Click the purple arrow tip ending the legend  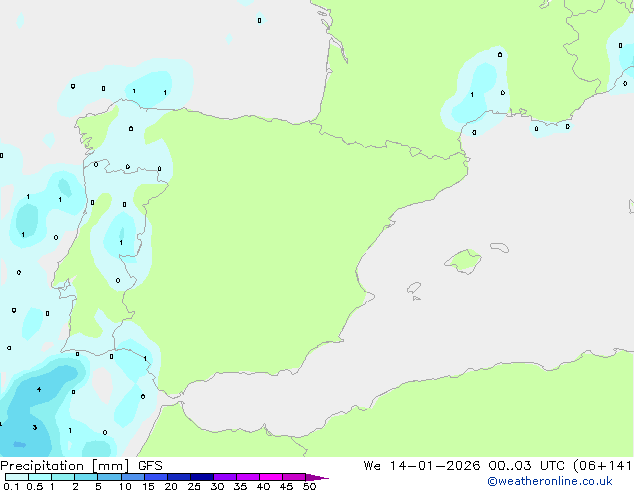(x=317, y=477)
